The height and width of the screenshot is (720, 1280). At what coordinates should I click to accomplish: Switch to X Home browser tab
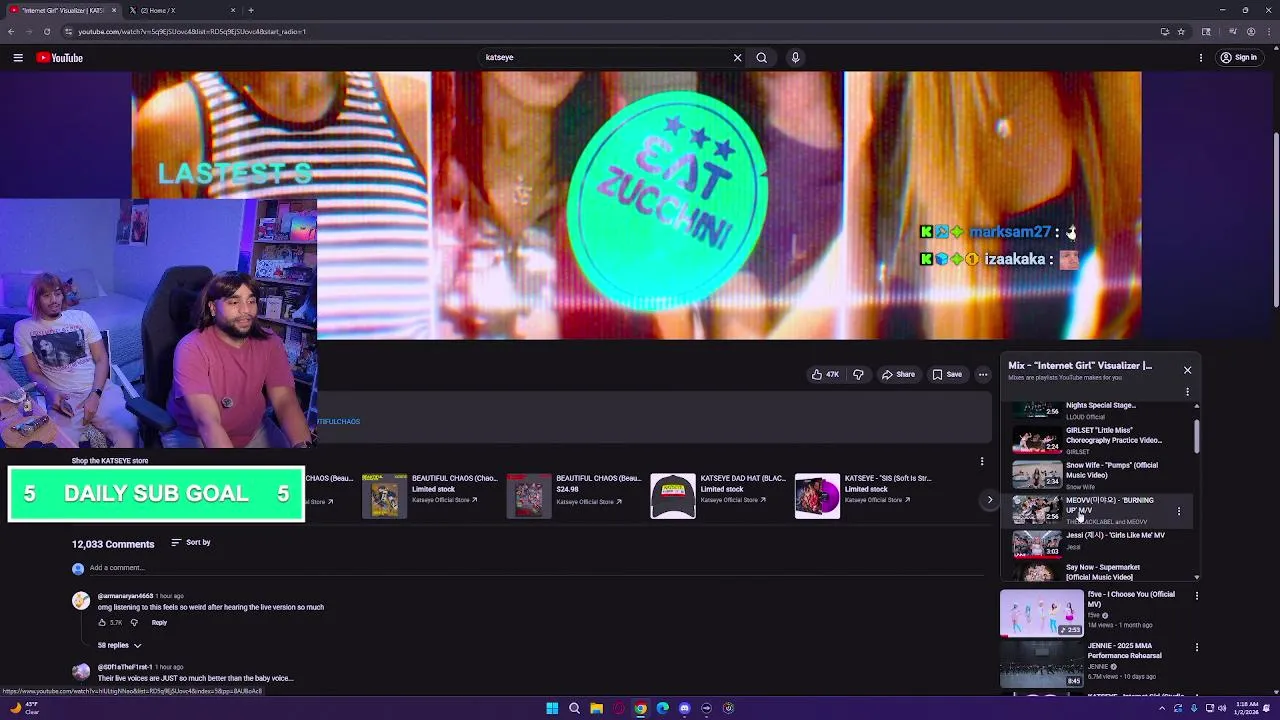click(180, 10)
